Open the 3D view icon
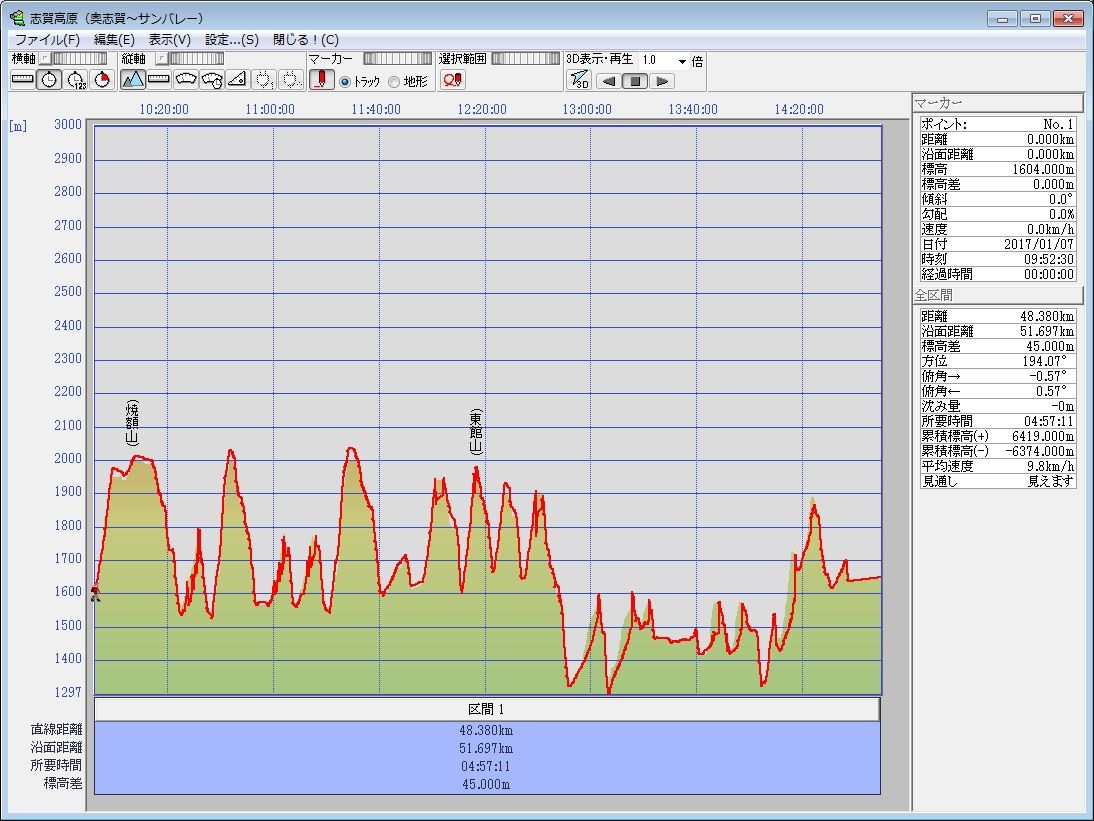The width and height of the screenshot is (1094, 821). pyautogui.click(x=579, y=80)
